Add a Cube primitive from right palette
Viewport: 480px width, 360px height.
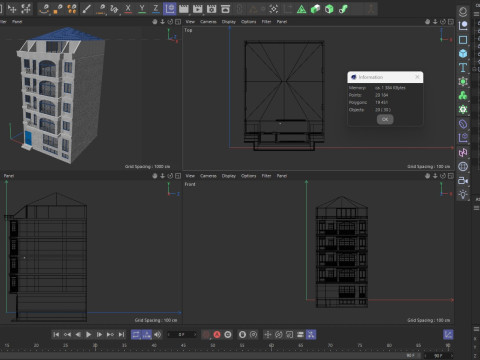[x=463, y=54]
